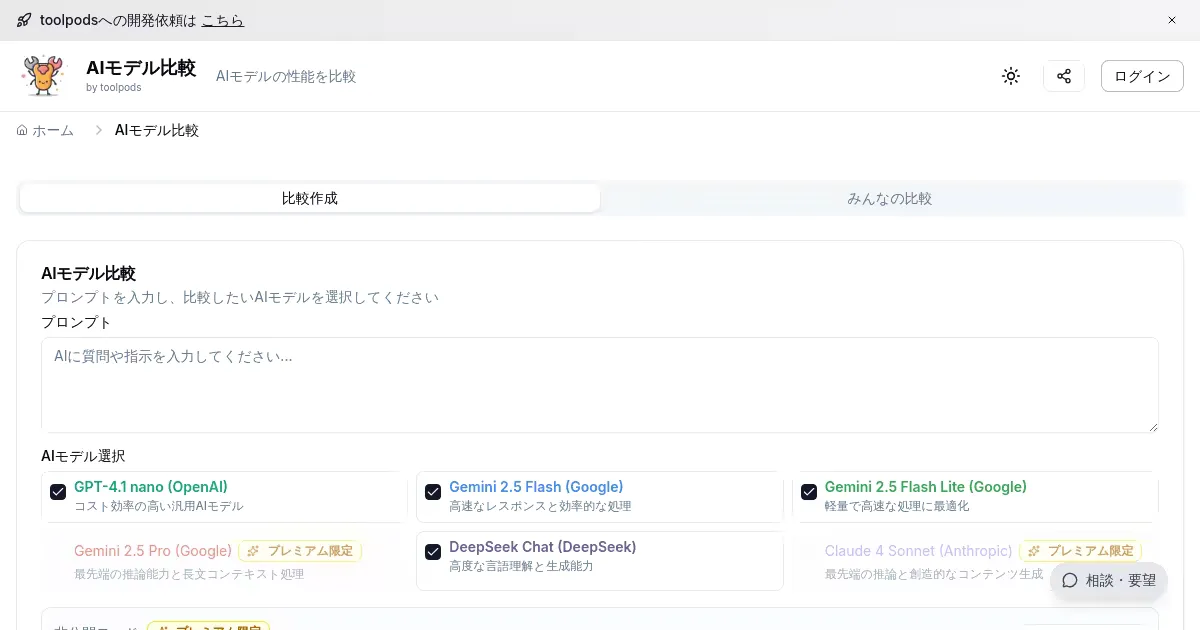
Task: Click the home icon in breadcrumb
Action: click(x=22, y=130)
